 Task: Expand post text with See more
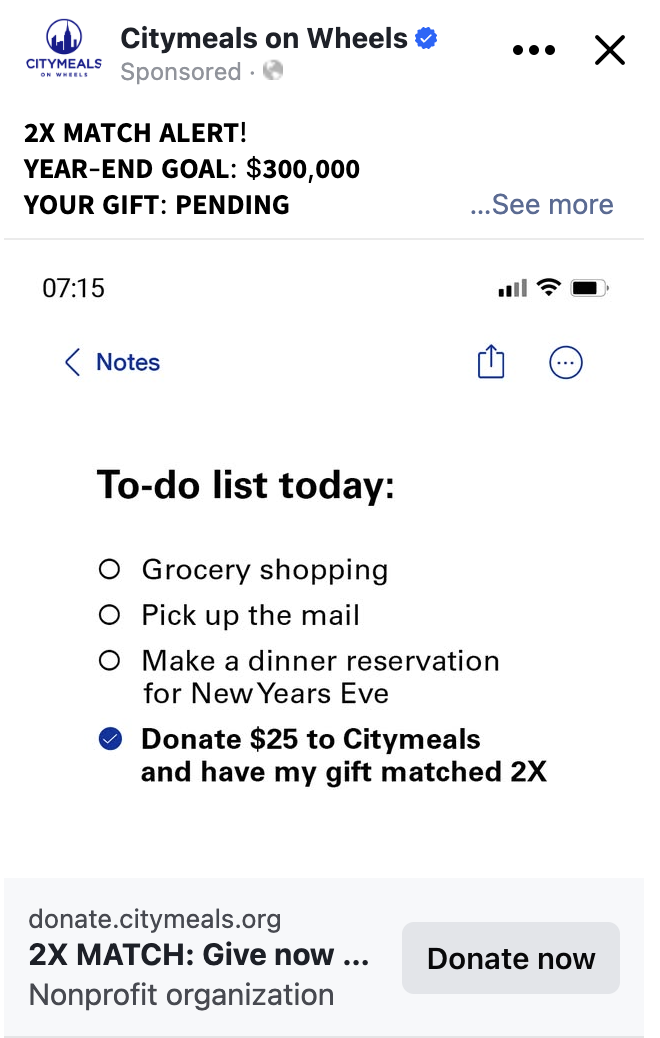(541, 204)
